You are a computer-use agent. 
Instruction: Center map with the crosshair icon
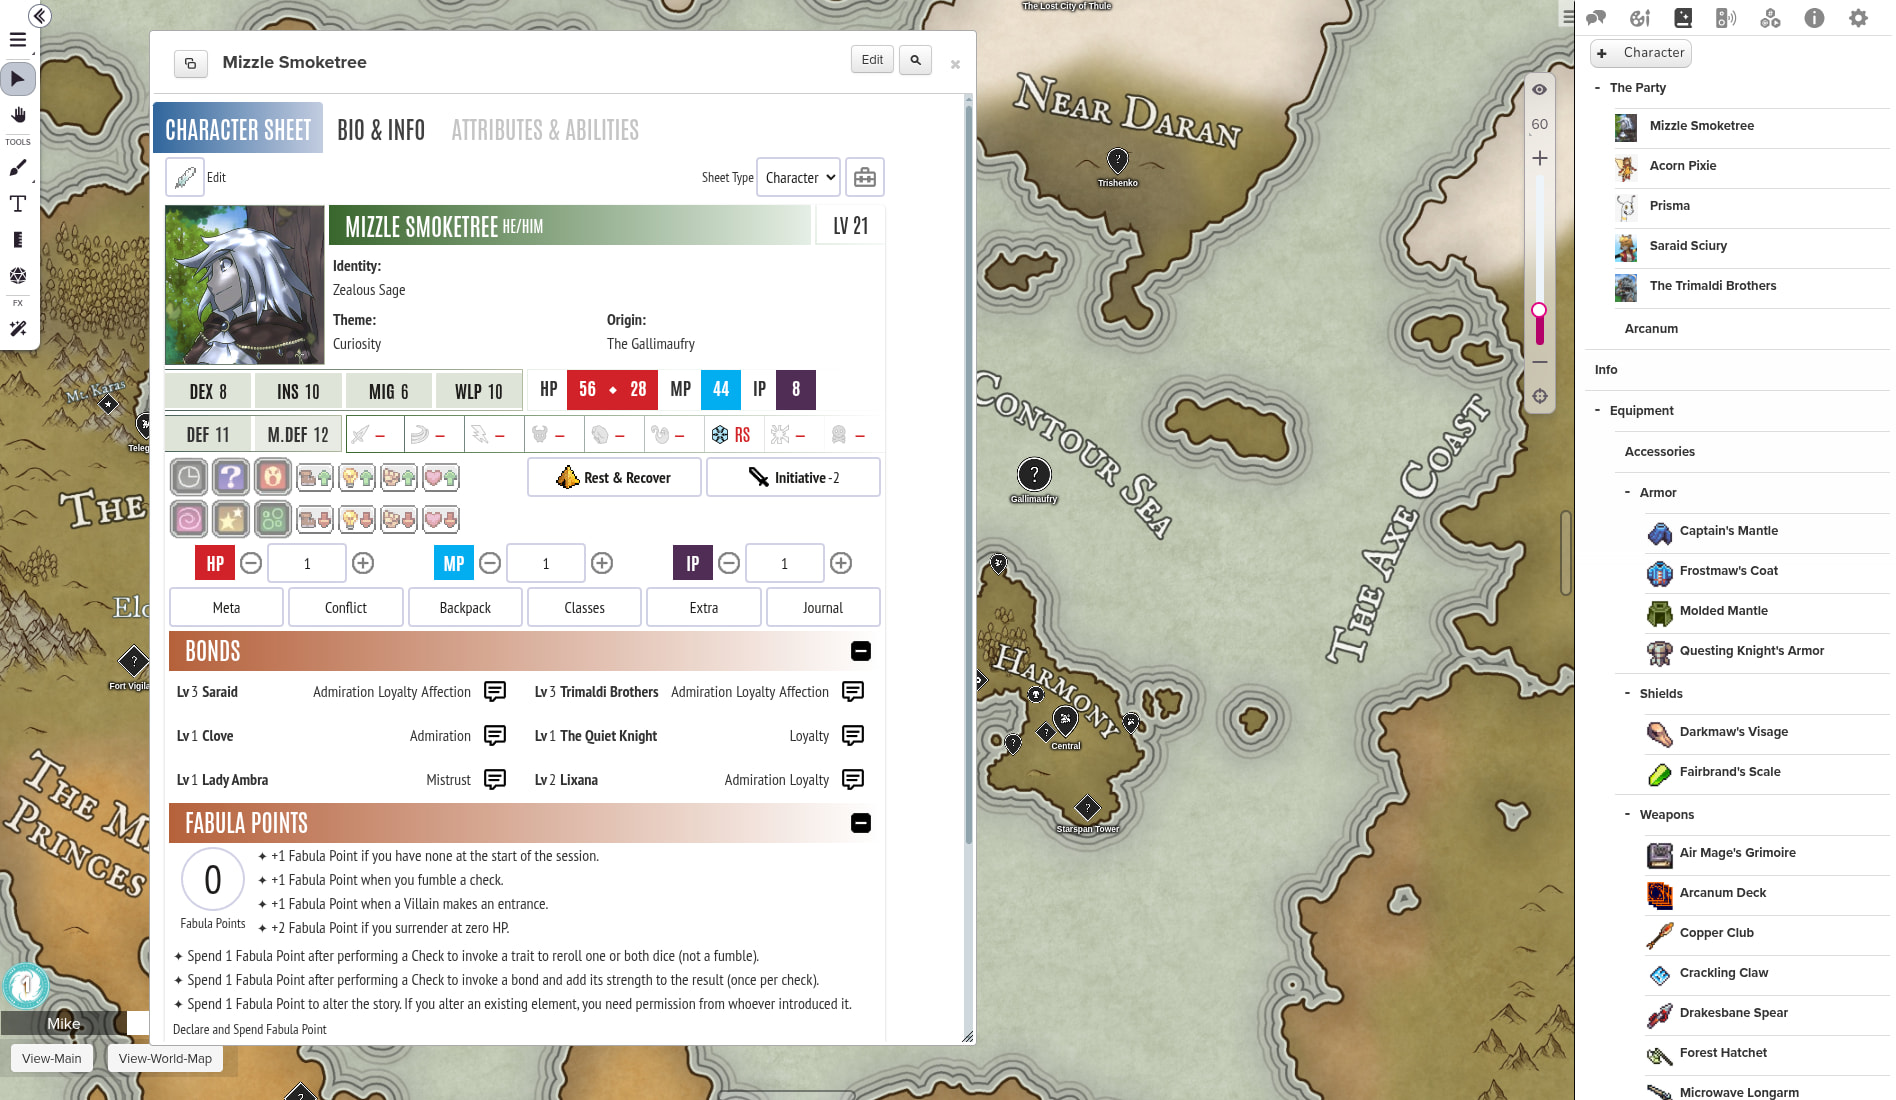pos(1540,396)
